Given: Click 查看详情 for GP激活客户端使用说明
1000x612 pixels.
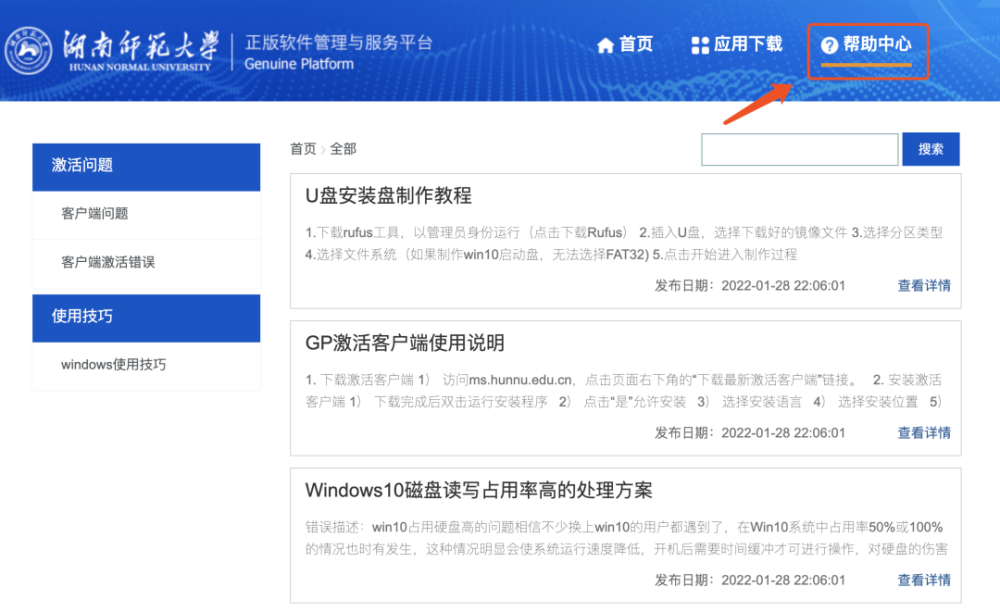Looking at the screenshot, I should 924,433.
